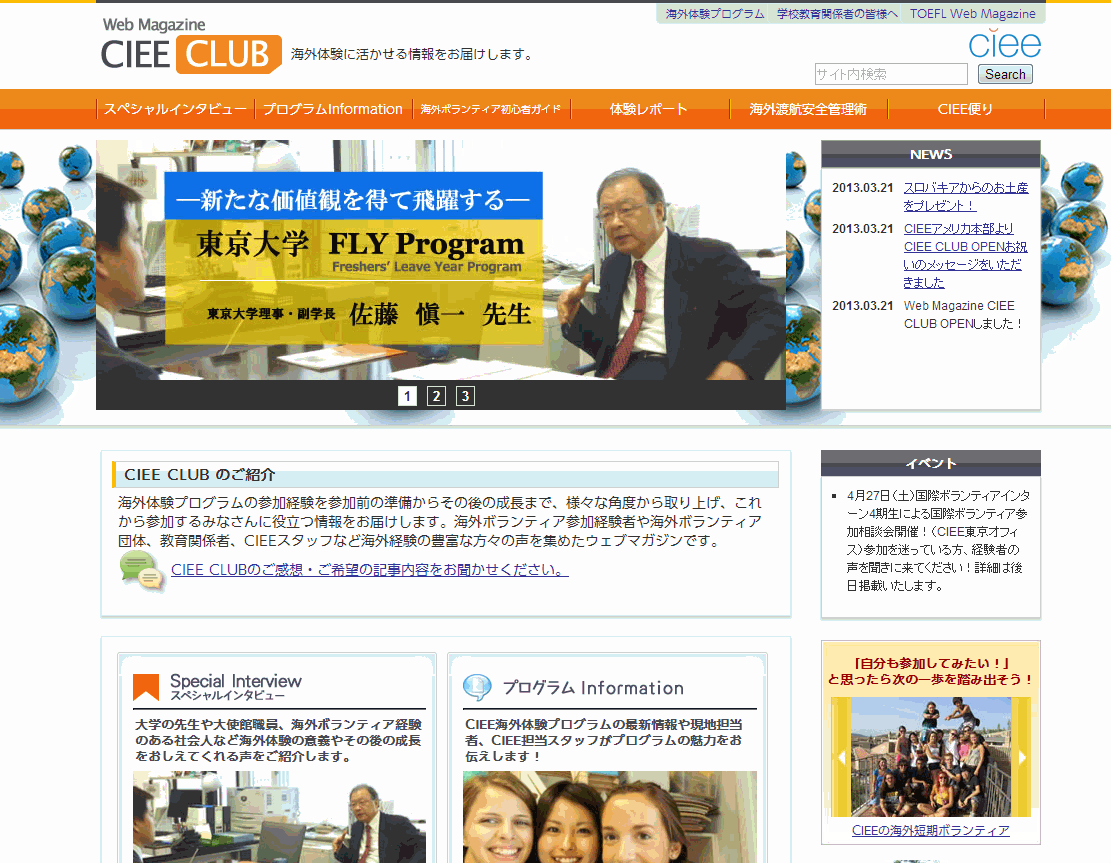Open news link CIEEアメリカ本部より message
This screenshot has width=1111, height=863.
pos(965,255)
